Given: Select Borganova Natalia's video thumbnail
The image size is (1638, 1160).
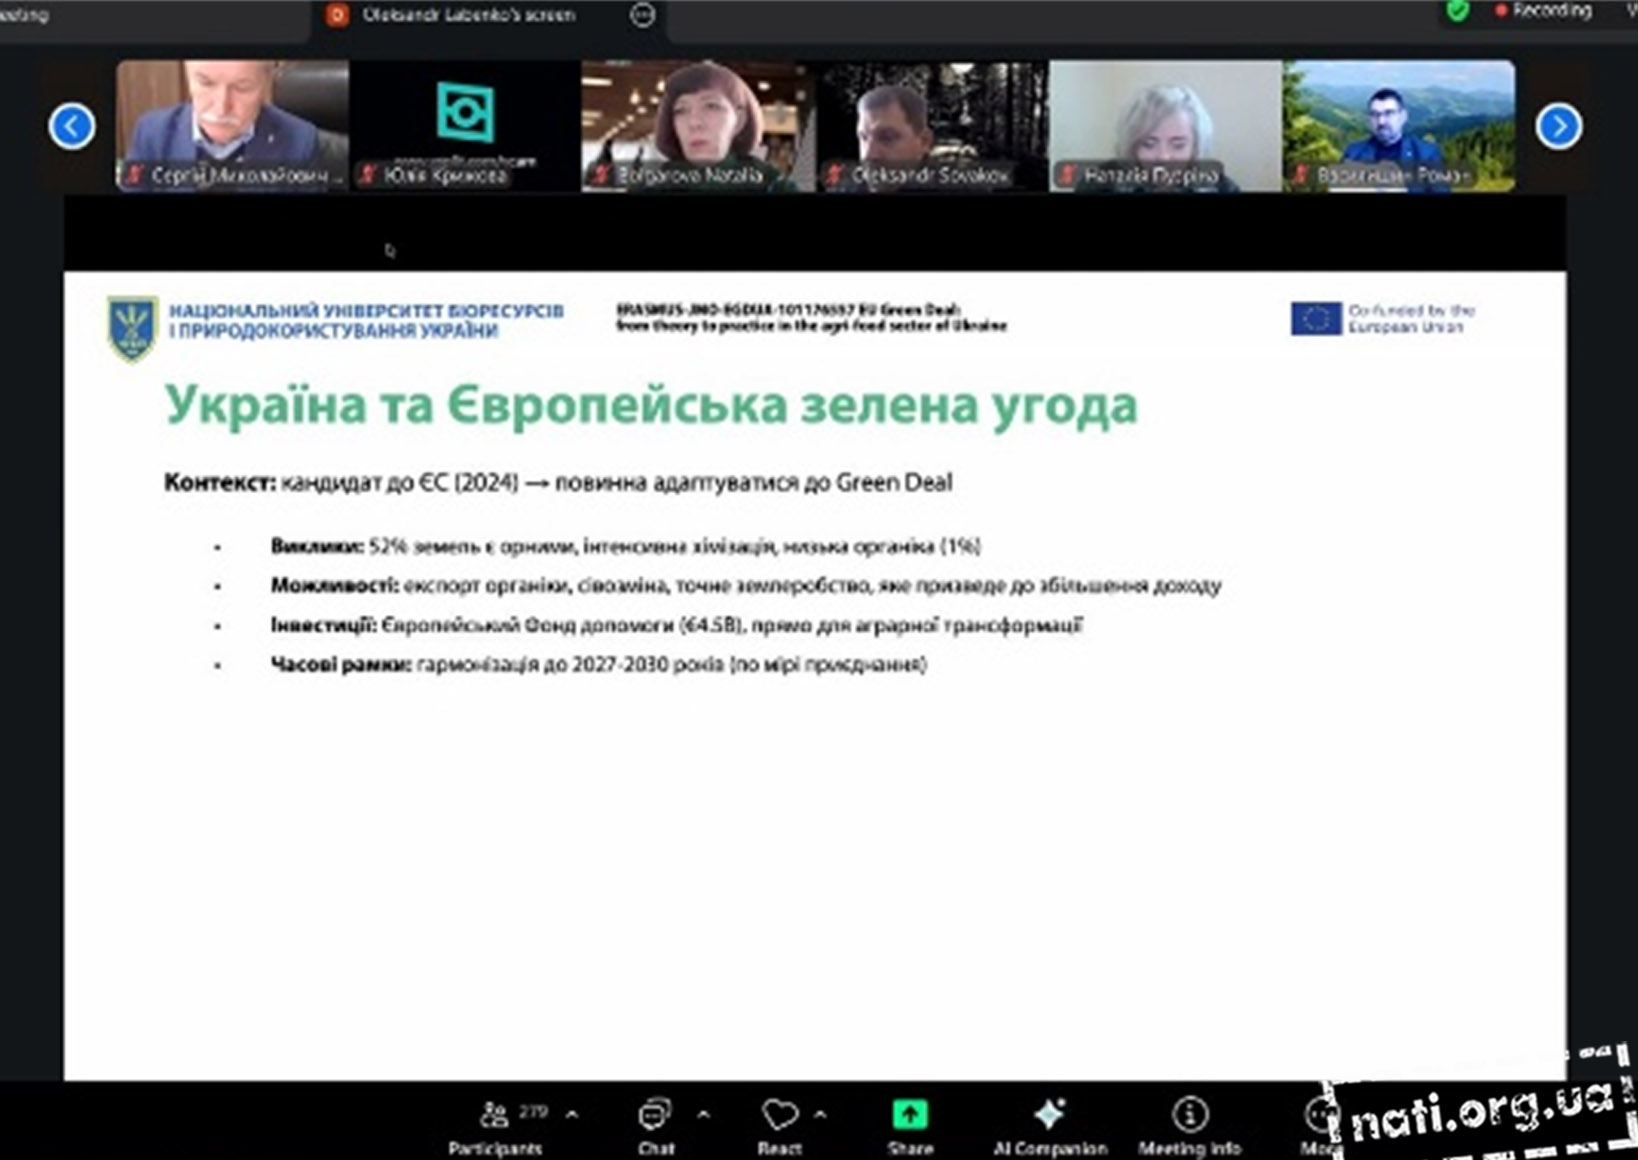Looking at the screenshot, I should 697,125.
